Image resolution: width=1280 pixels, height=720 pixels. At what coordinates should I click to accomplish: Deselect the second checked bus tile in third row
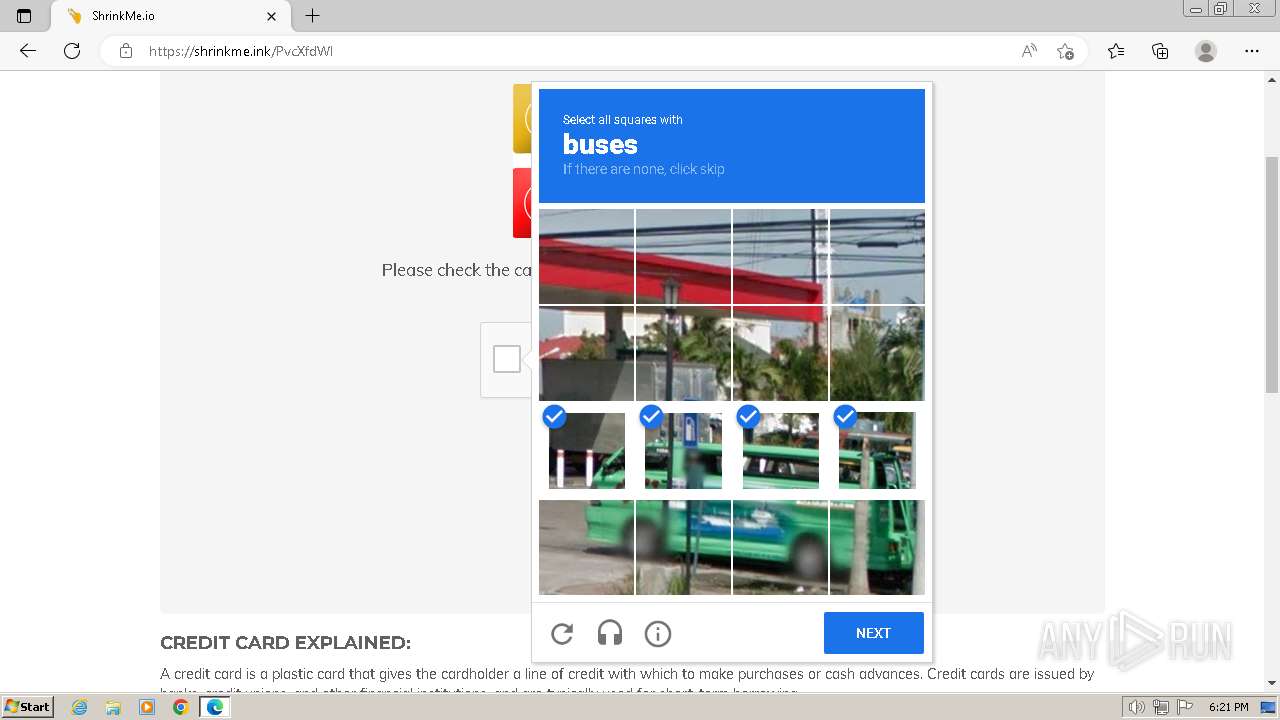point(684,451)
